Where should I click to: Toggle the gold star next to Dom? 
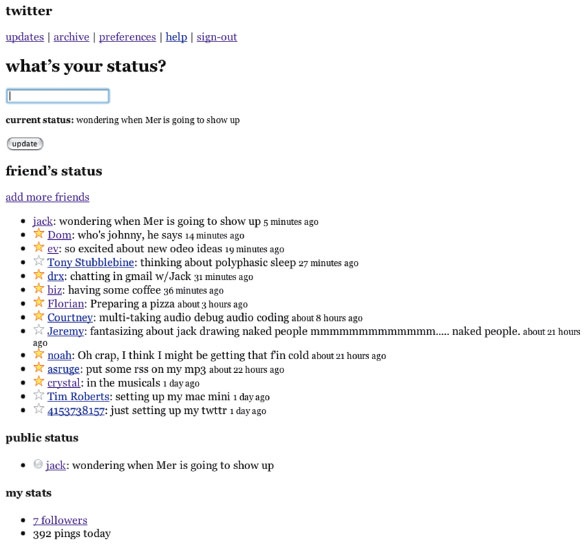(x=38, y=234)
